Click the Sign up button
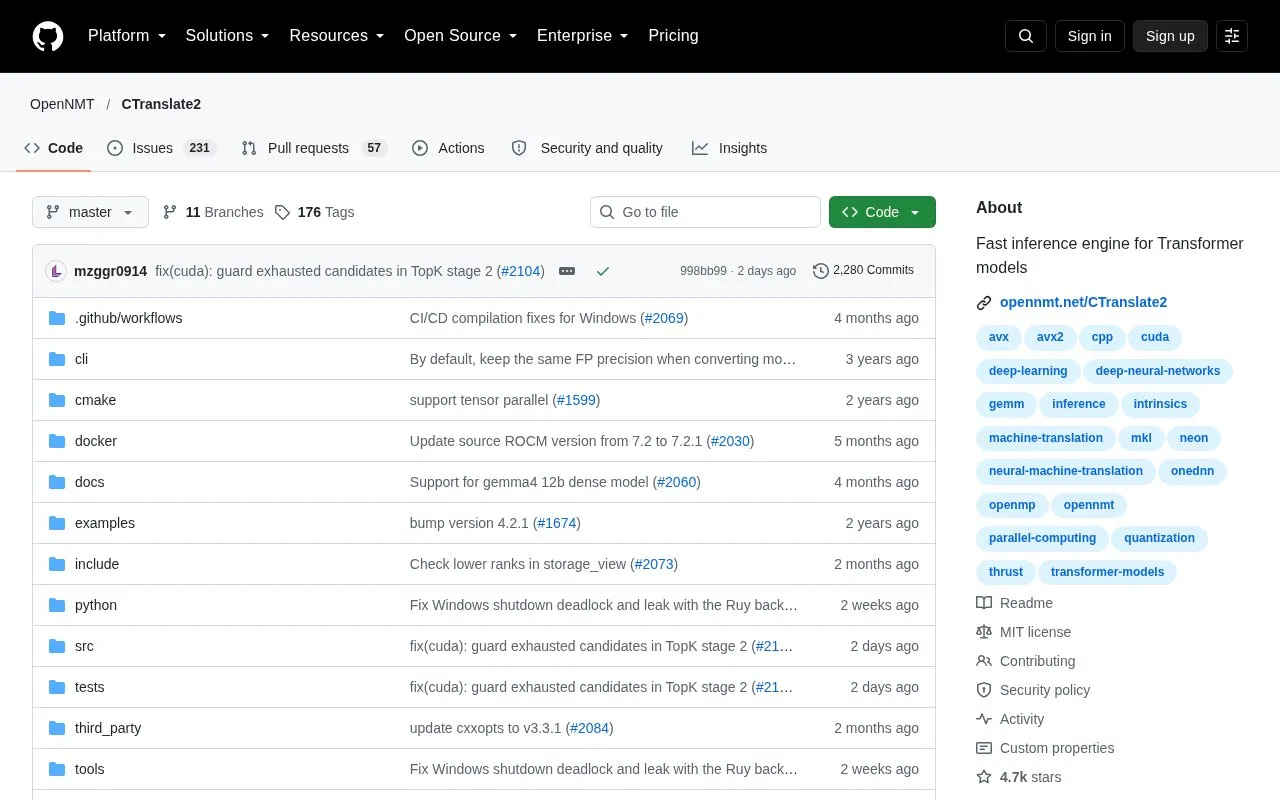The height and width of the screenshot is (800, 1280). (x=1170, y=36)
